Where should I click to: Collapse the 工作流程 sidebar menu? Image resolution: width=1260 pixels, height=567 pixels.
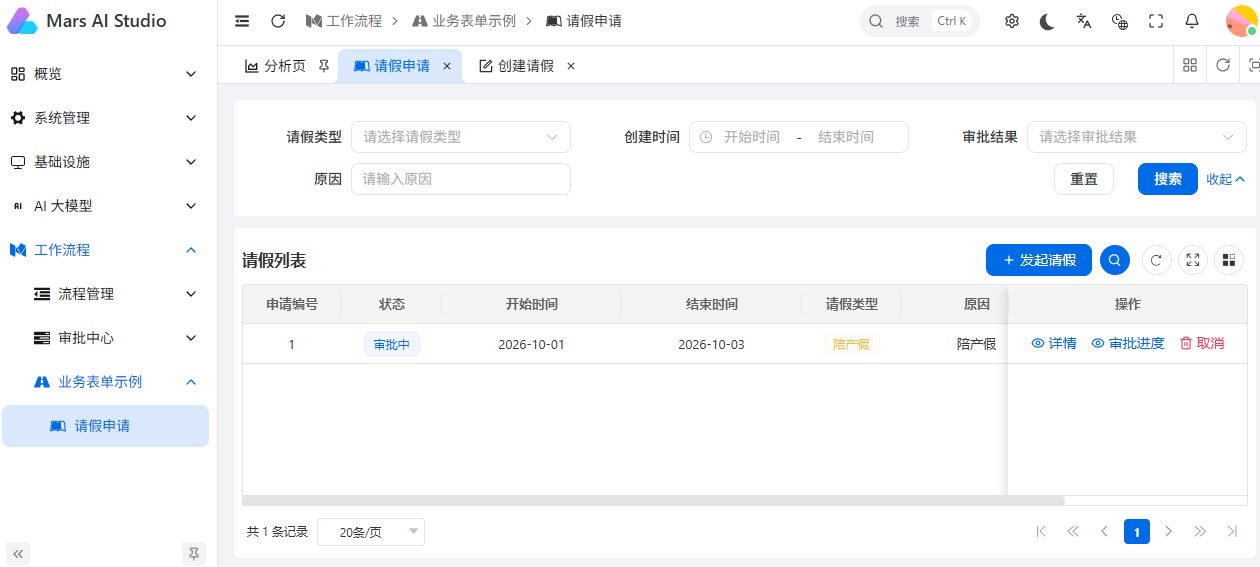(x=105, y=250)
